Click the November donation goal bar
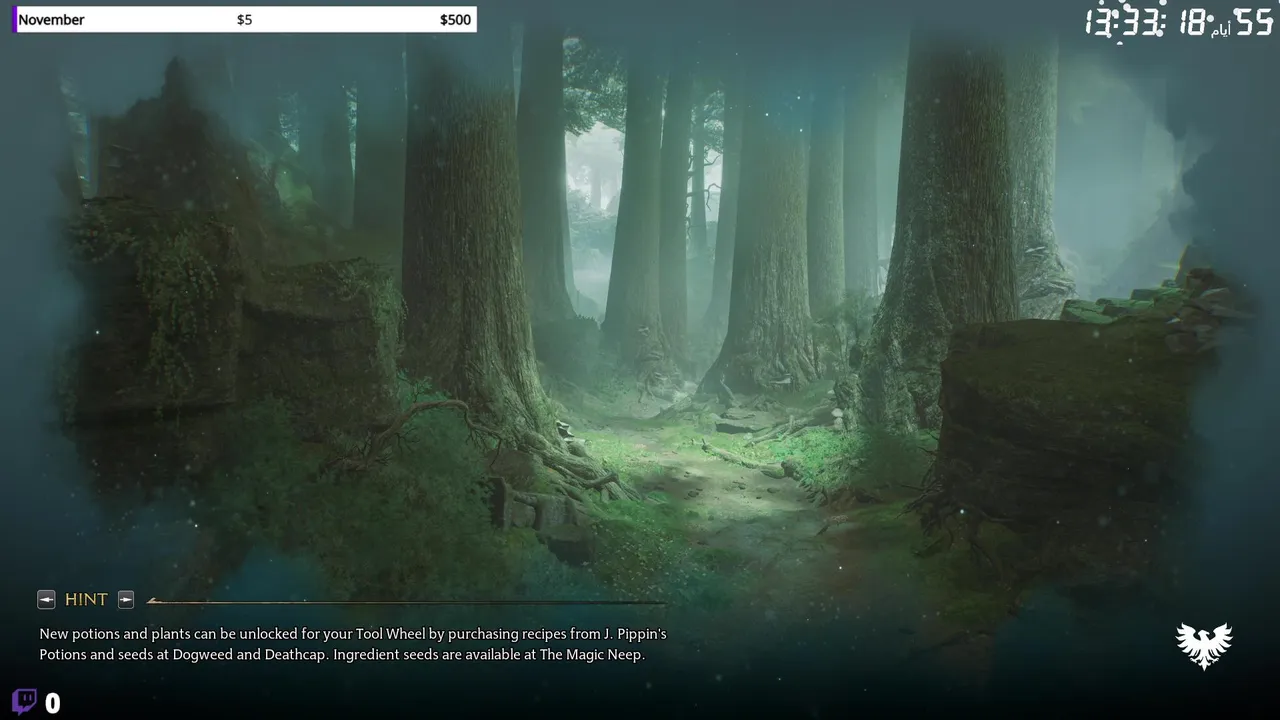This screenshot has width=1280, height=720. pos(244,20)
